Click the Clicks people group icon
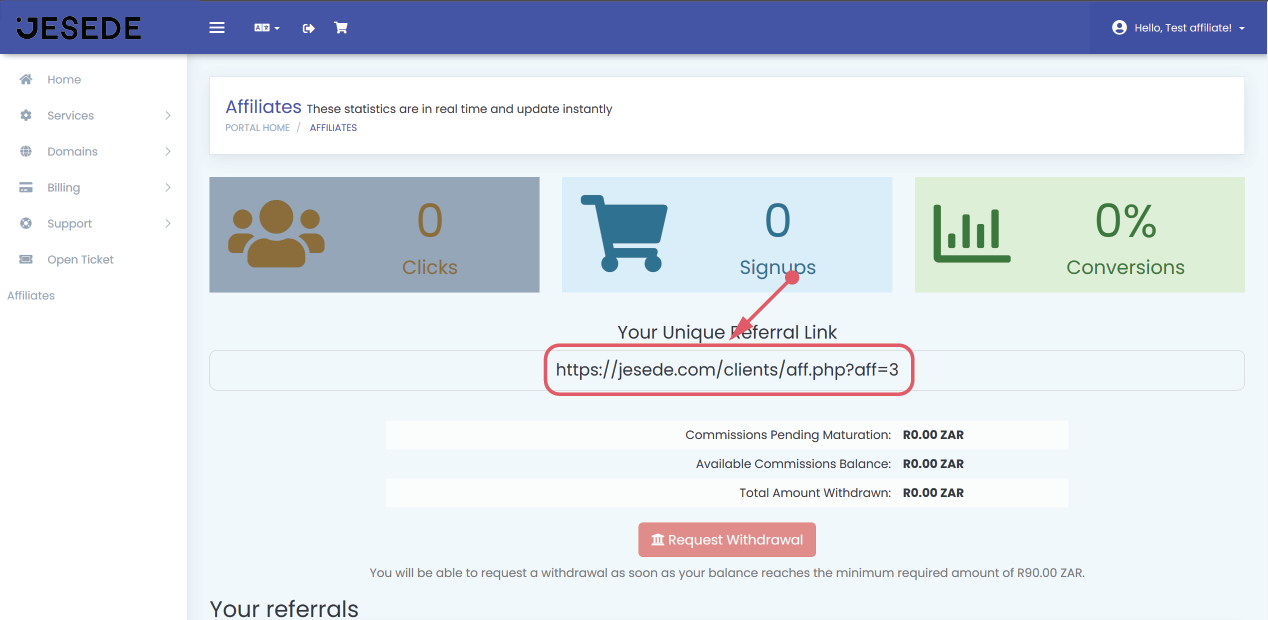 (276, 234)
